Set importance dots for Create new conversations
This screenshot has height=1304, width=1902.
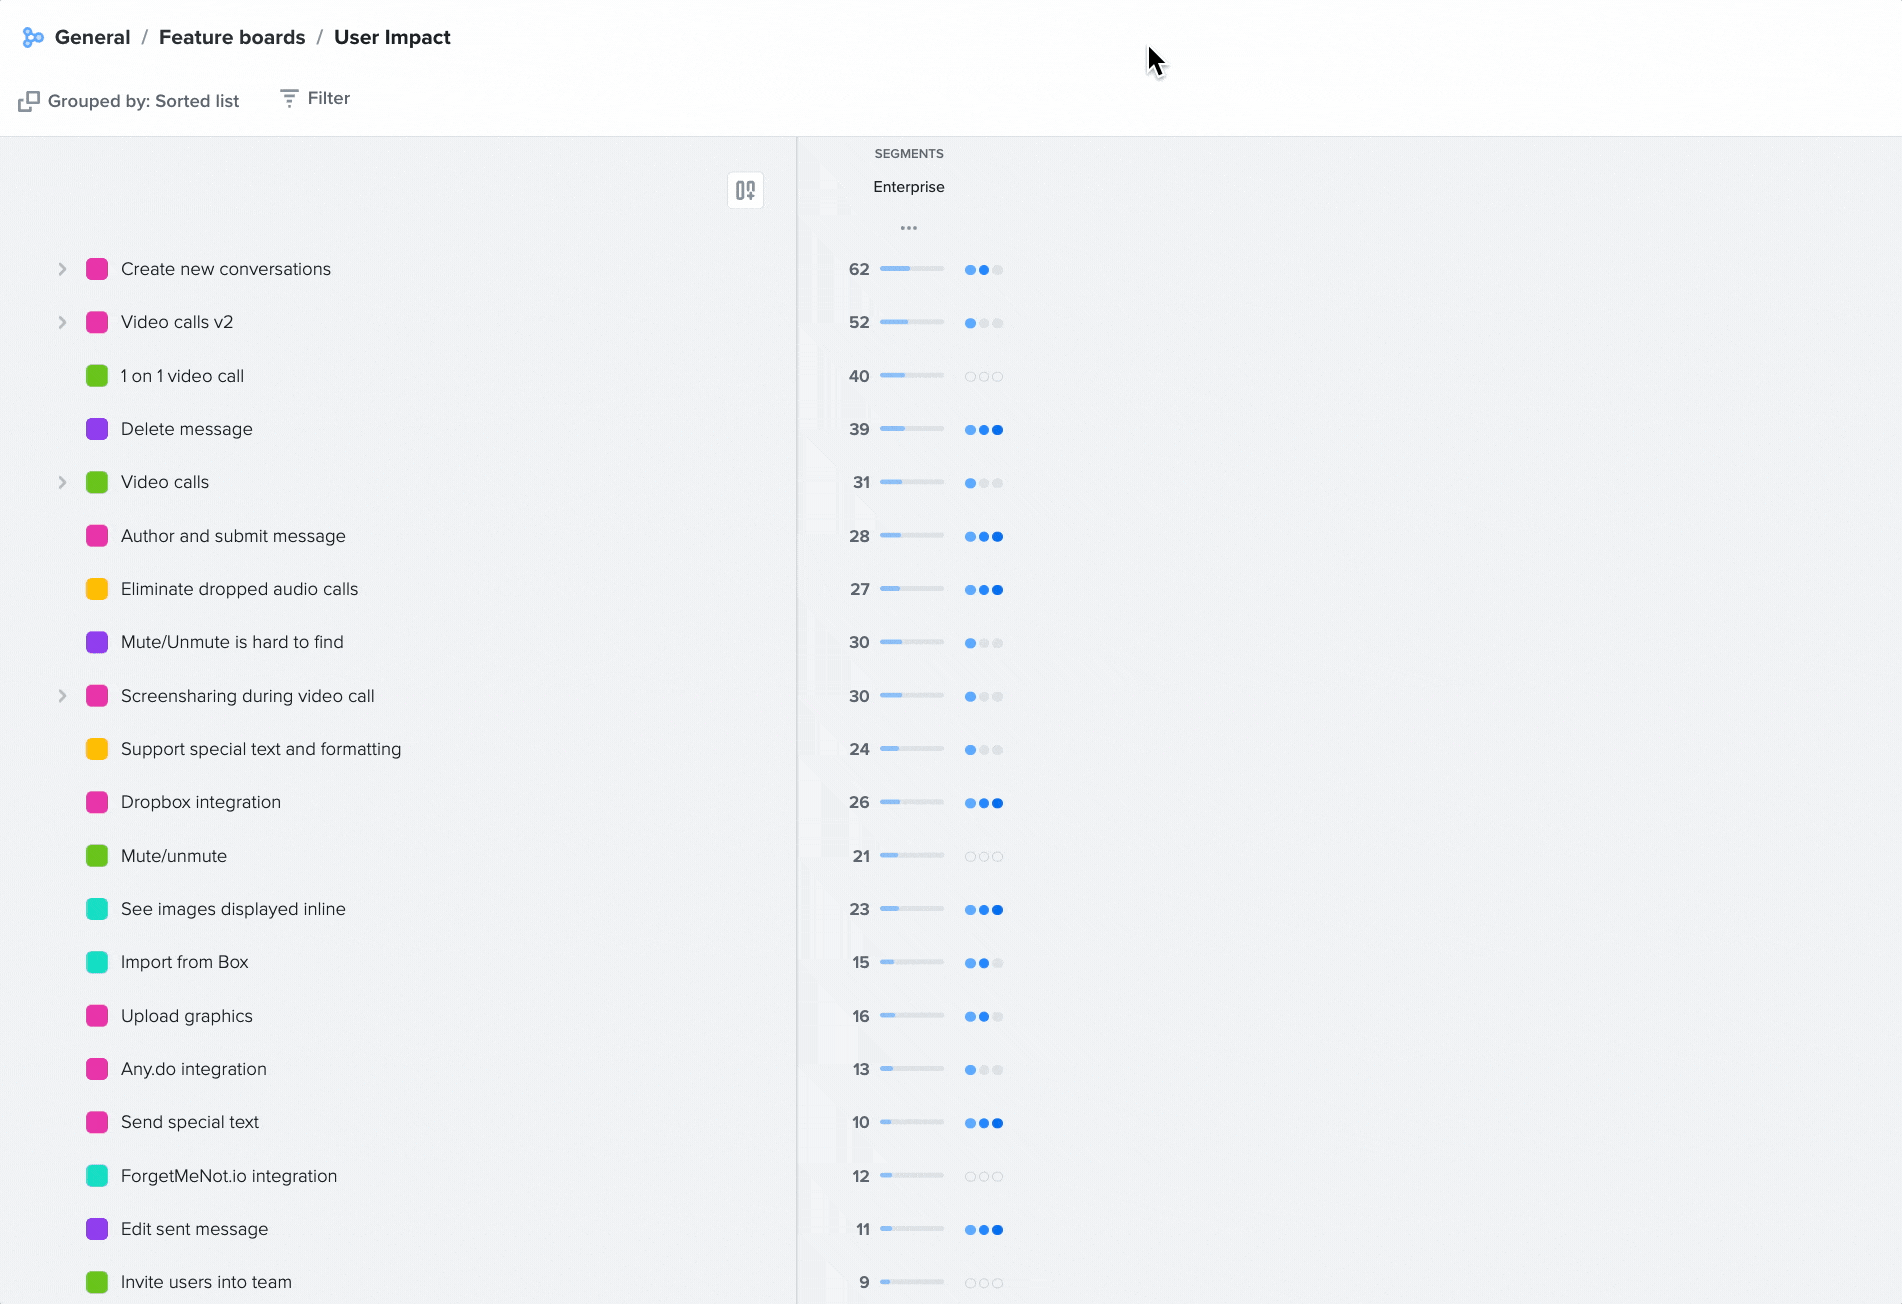click(x=984, y=270)
